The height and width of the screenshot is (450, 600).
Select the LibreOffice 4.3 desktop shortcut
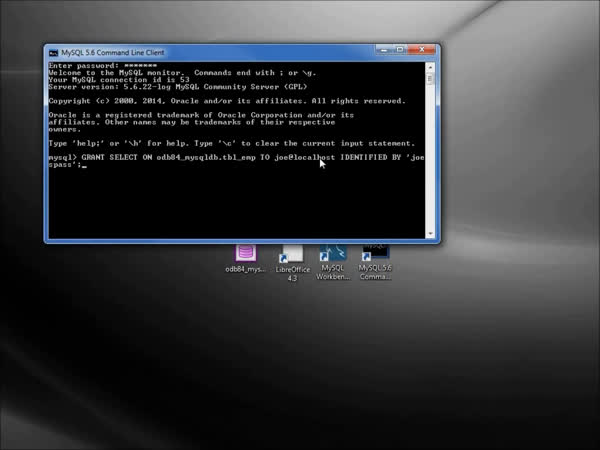click(x=293, y=263)
